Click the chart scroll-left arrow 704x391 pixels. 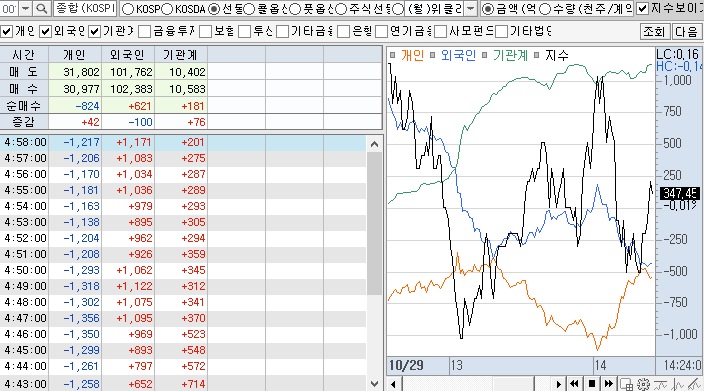pos(394,384)
